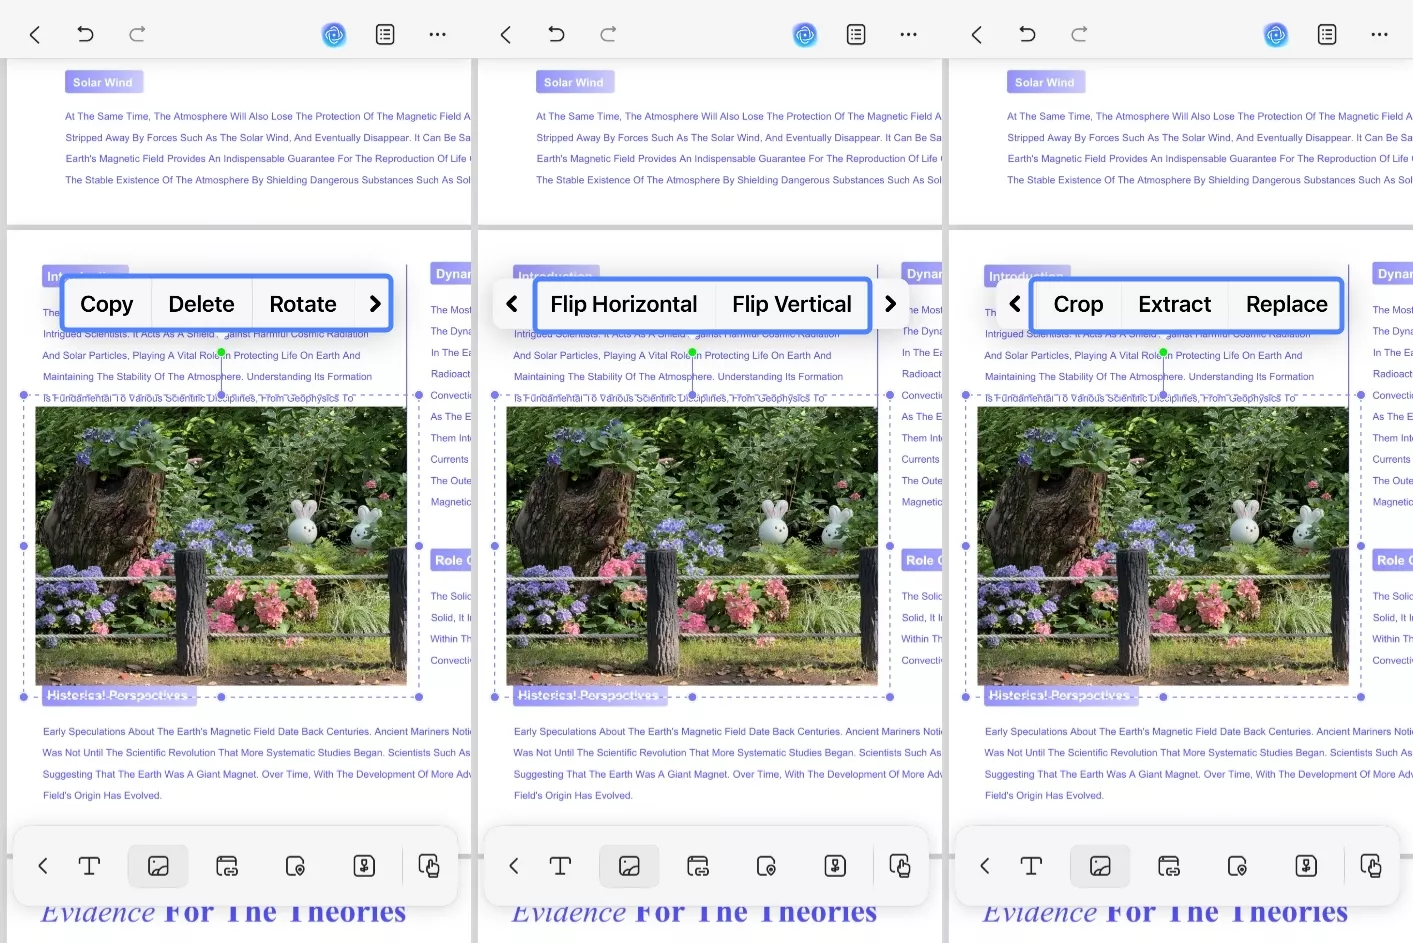Image resolution: width=1413 pixels, height=943 pixels.
Task: Select the Stamp tool in the bottom toolbar
Action: [294, 866]
